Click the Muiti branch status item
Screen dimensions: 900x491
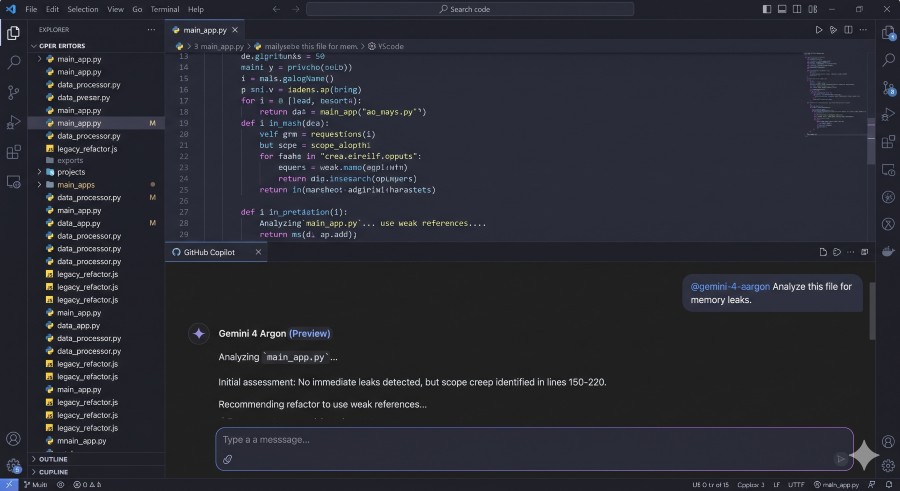click(36, 485)
